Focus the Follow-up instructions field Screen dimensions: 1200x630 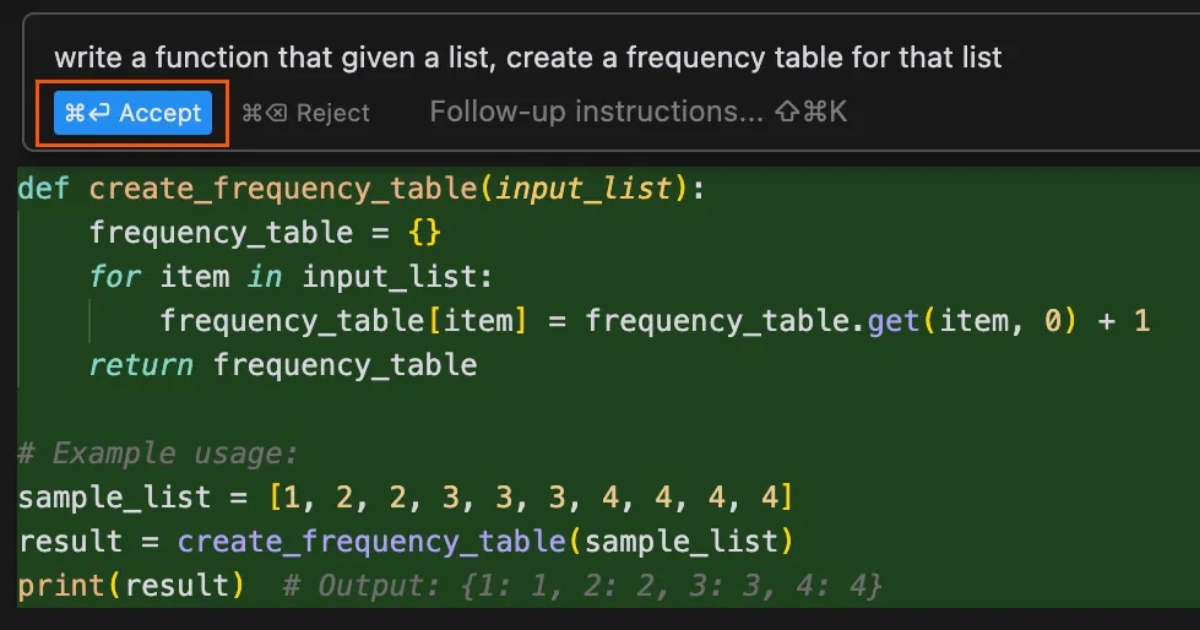tap(596, 112)
